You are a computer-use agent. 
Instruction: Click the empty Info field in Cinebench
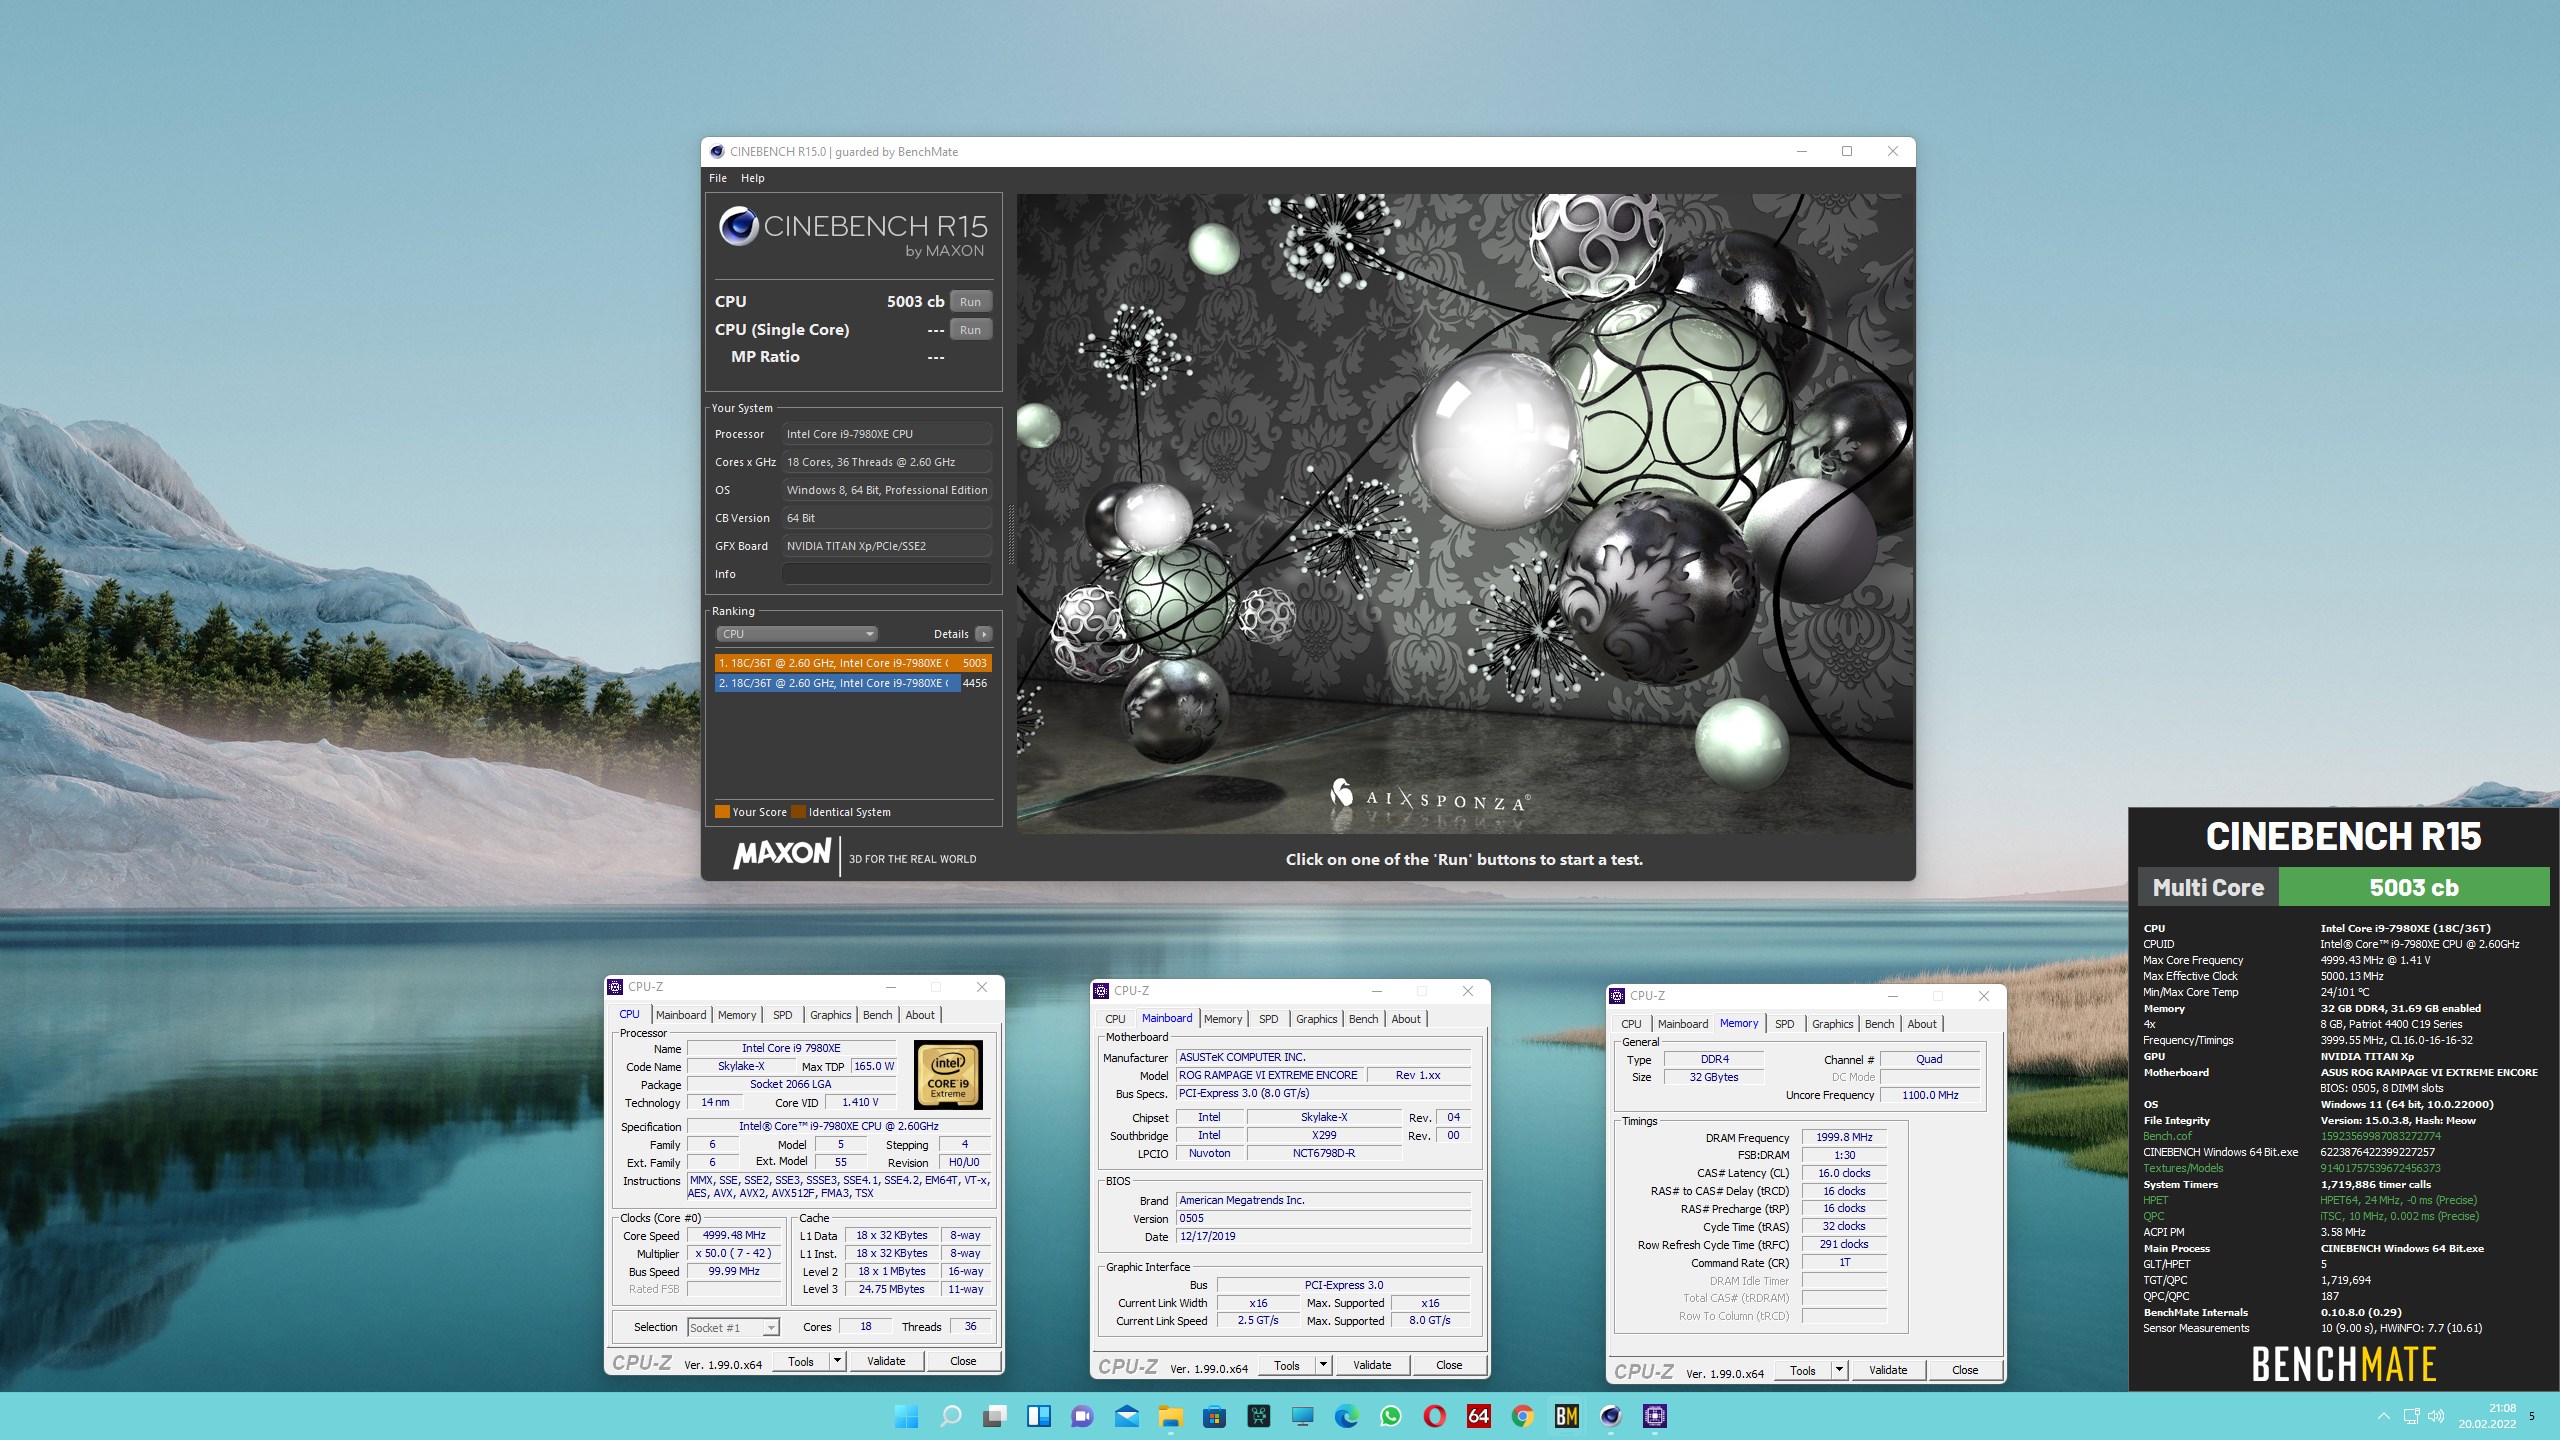click(x=886, y=574)
